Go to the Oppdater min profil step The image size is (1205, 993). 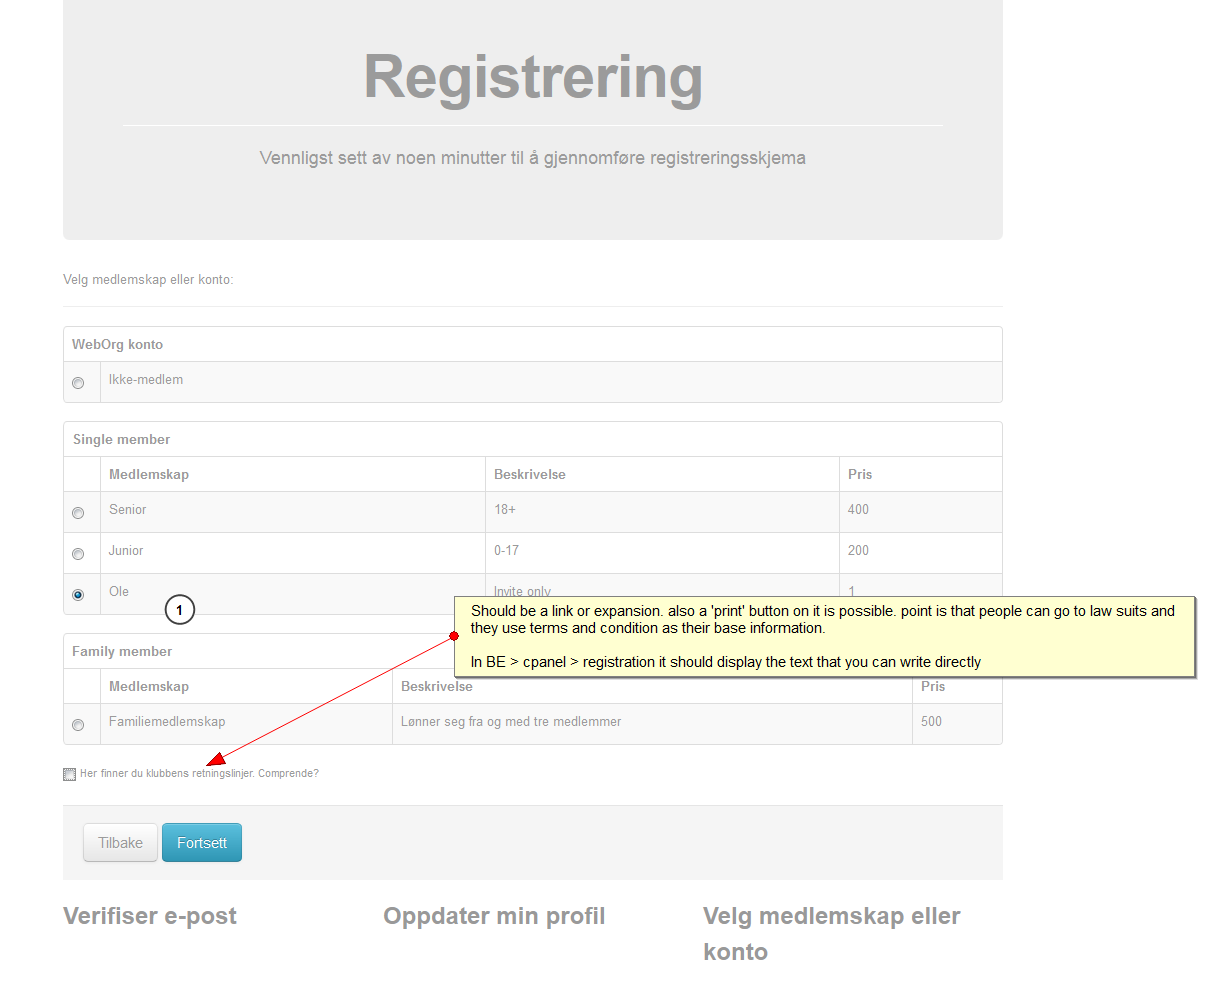[x=494, y=916]
